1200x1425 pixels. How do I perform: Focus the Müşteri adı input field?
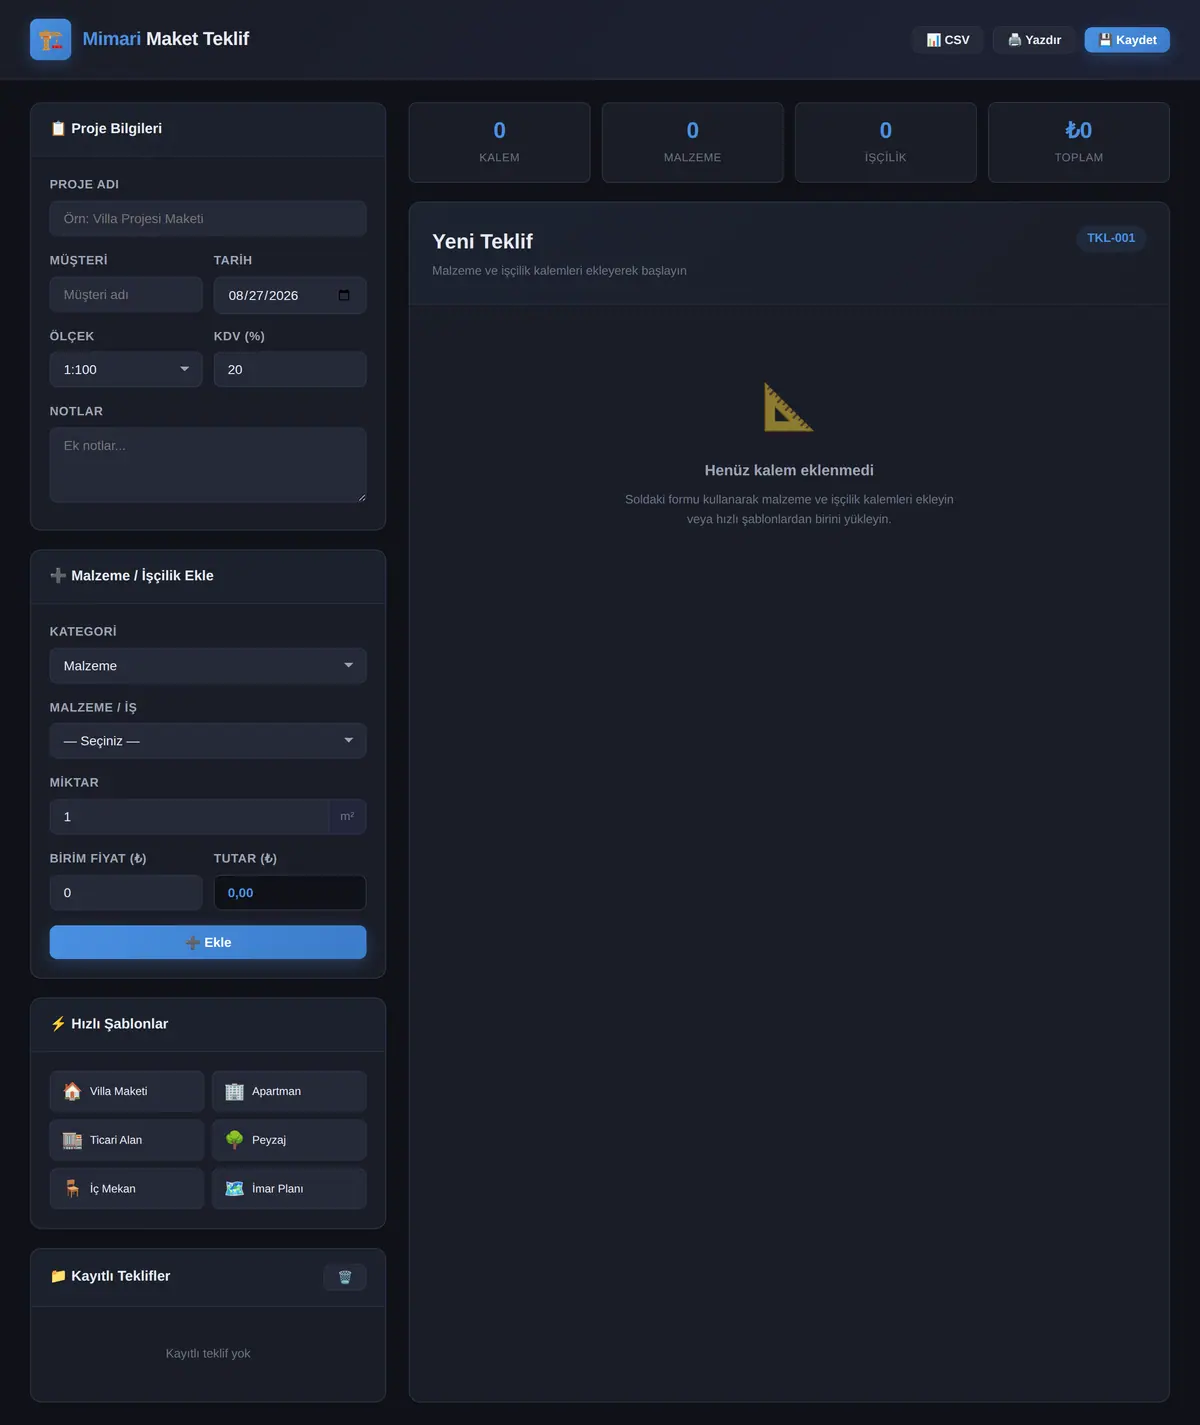click(x=126, y=295)
